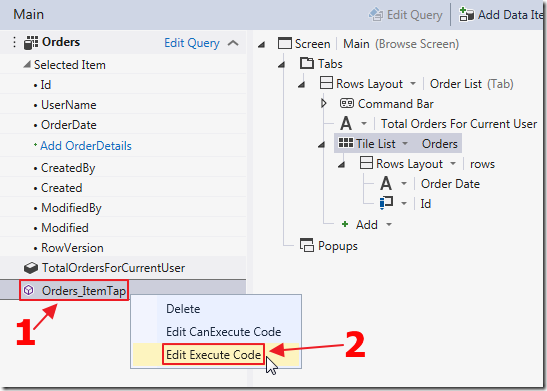Open the Rows Layout rows control dropdown
547x391 pixels.
coord(453,163)
